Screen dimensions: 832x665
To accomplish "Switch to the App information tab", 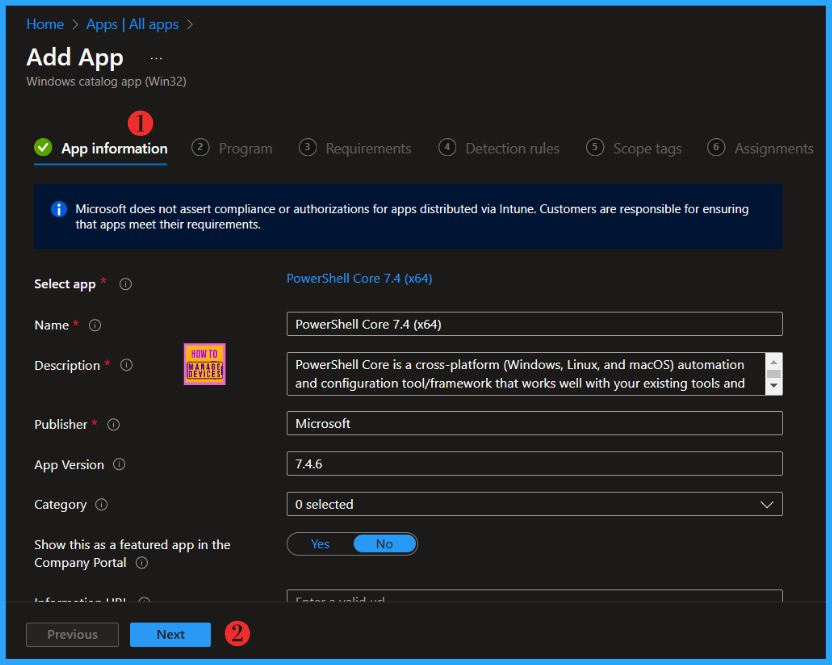I will pos(101,149).
